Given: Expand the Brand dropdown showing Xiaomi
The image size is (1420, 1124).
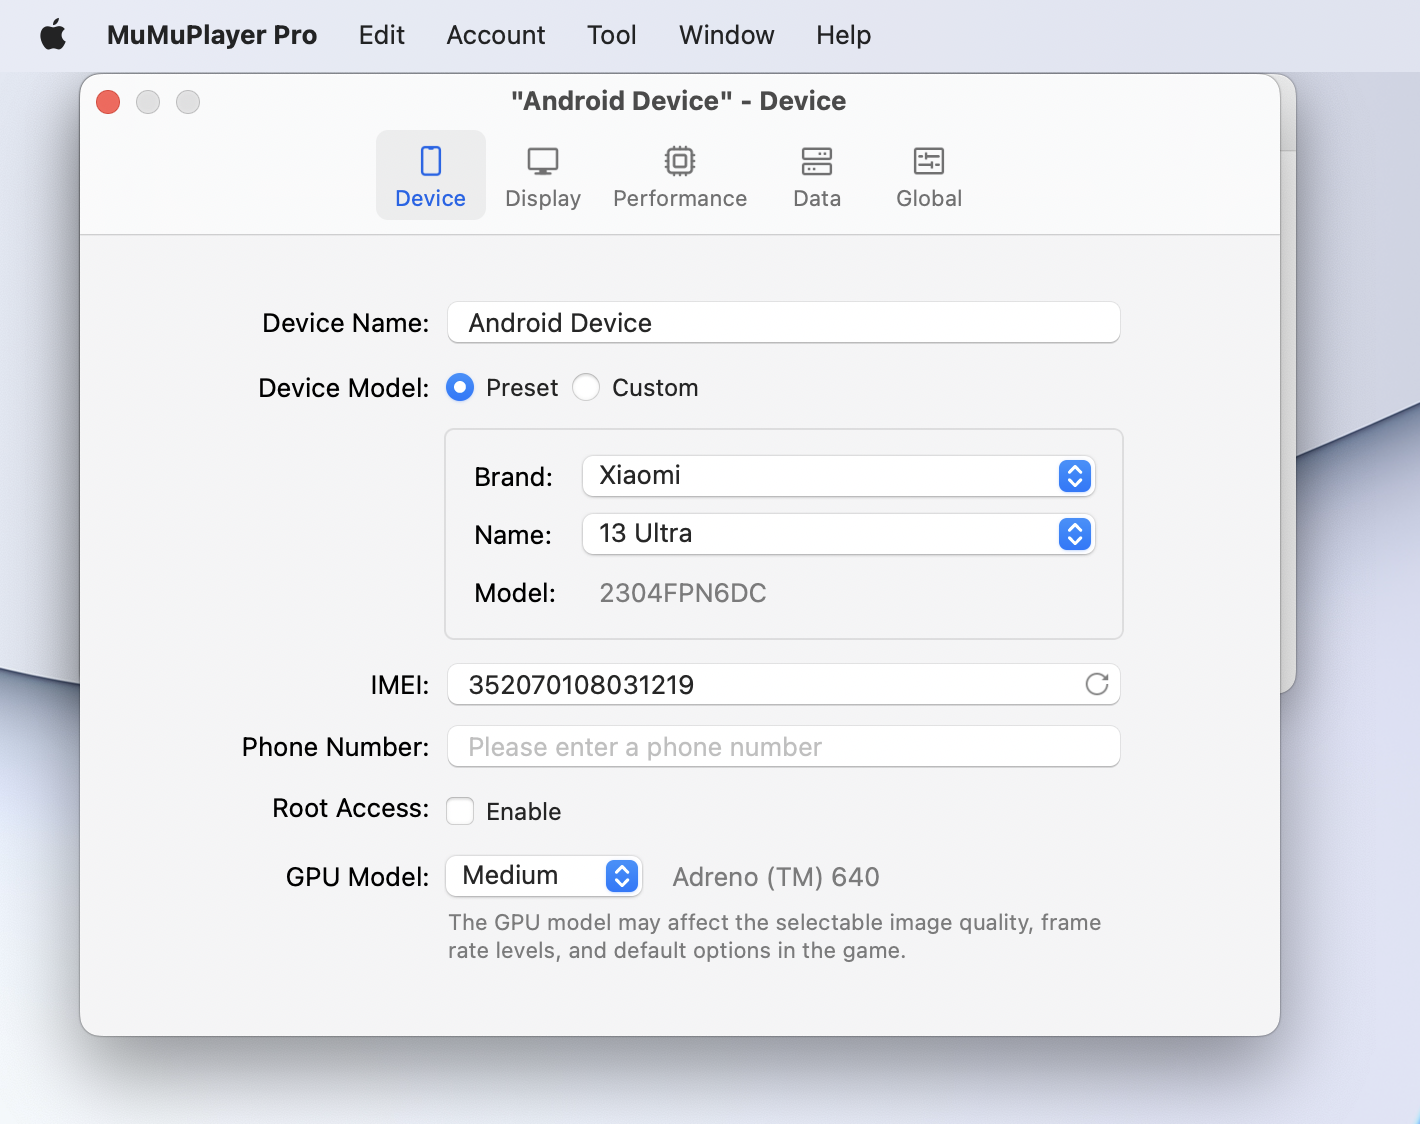Looking at the screenshot, I should [x=838, y=476].
